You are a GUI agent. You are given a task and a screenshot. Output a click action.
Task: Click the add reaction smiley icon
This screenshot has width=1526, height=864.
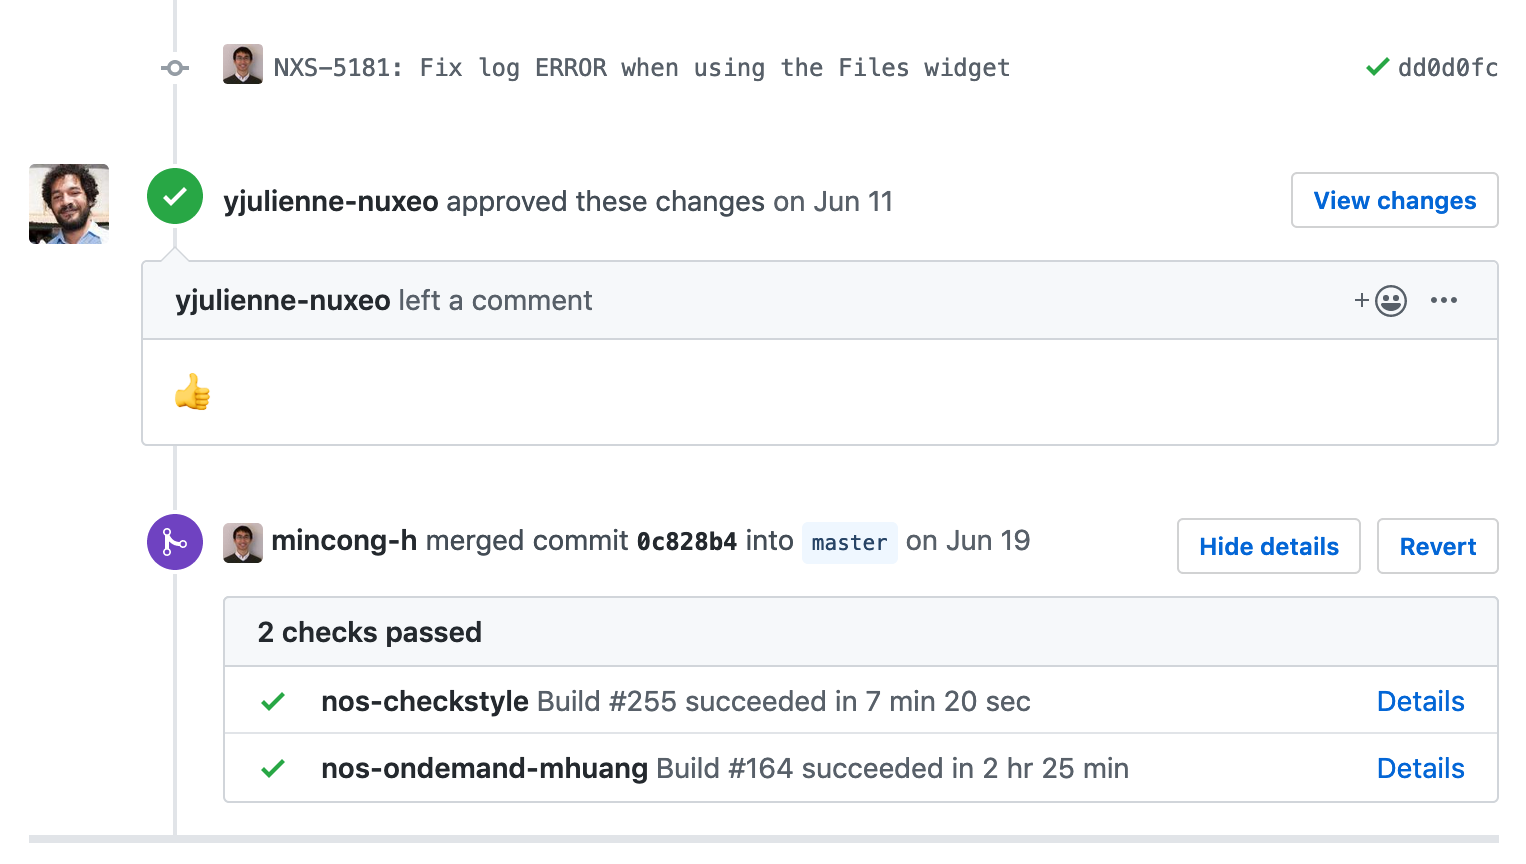[x=1381, y=301]
